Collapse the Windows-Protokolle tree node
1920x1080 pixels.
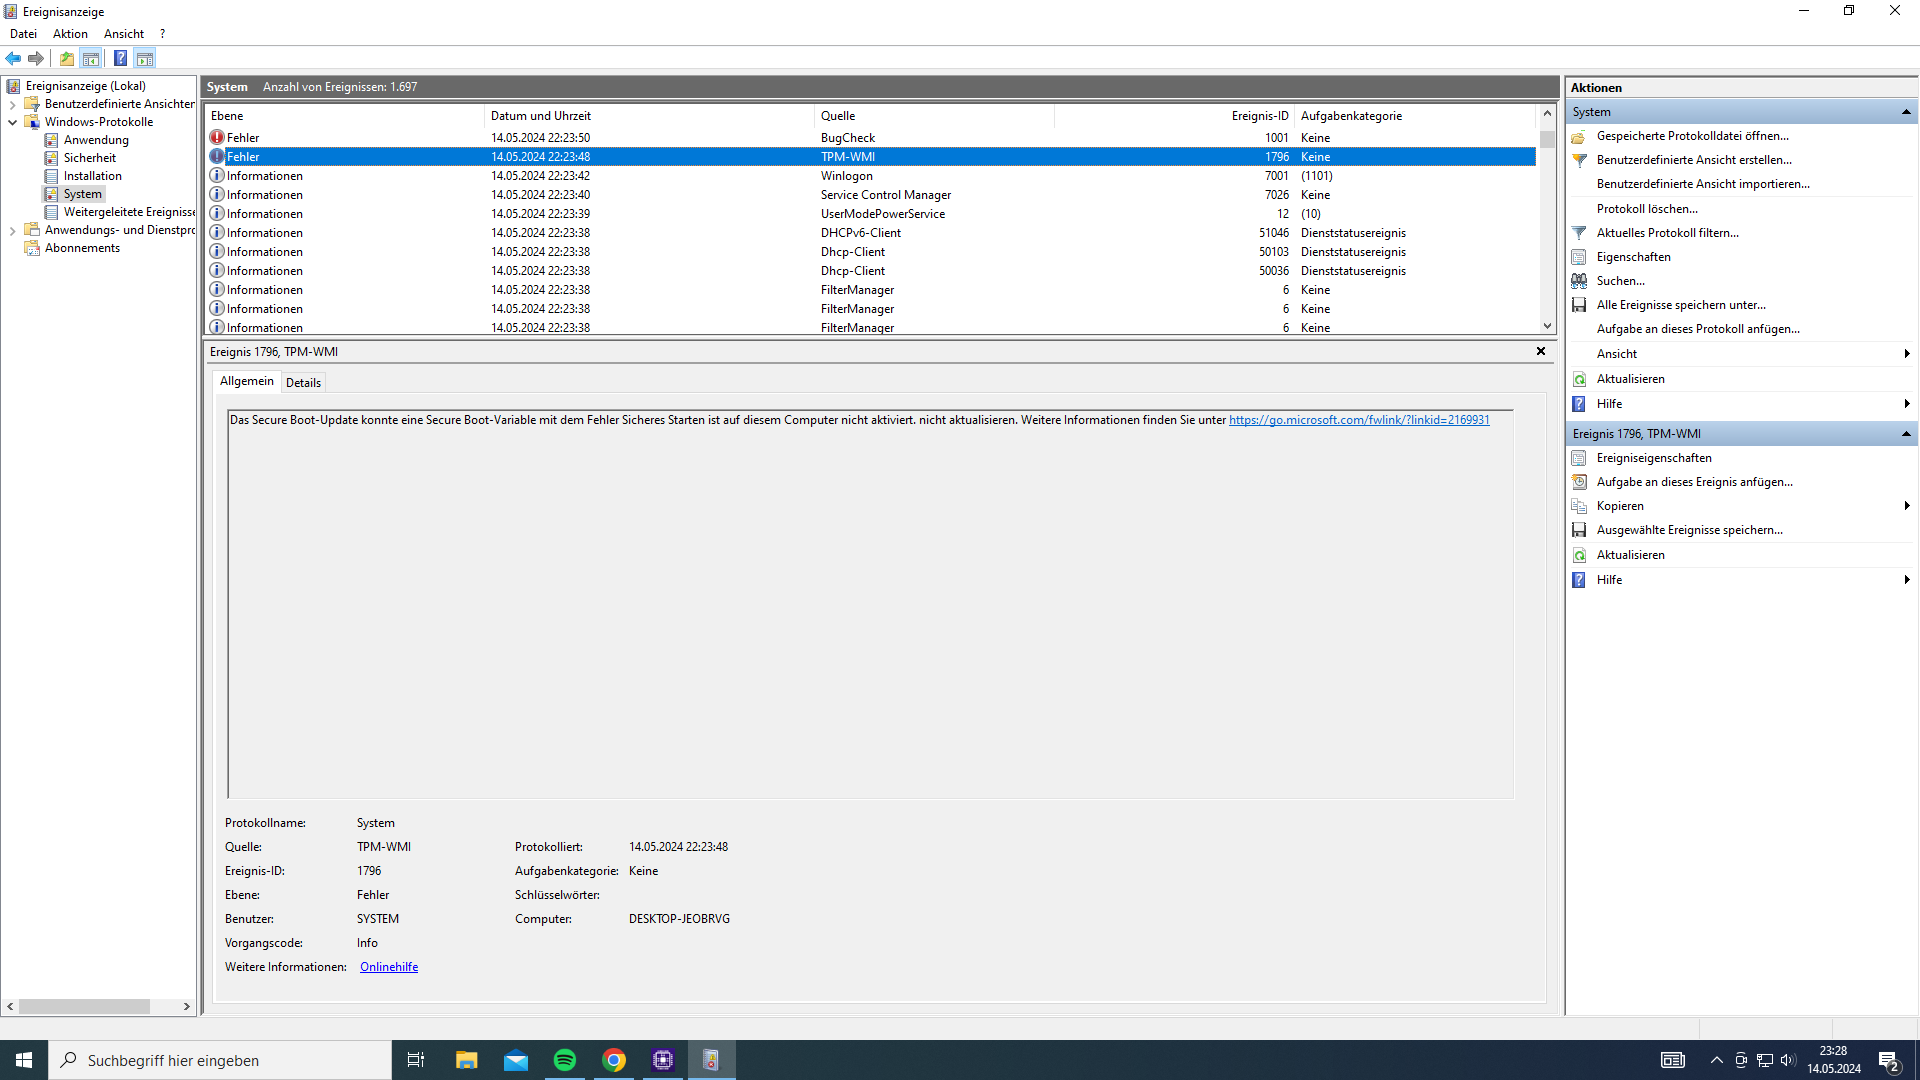coord(12,122)
